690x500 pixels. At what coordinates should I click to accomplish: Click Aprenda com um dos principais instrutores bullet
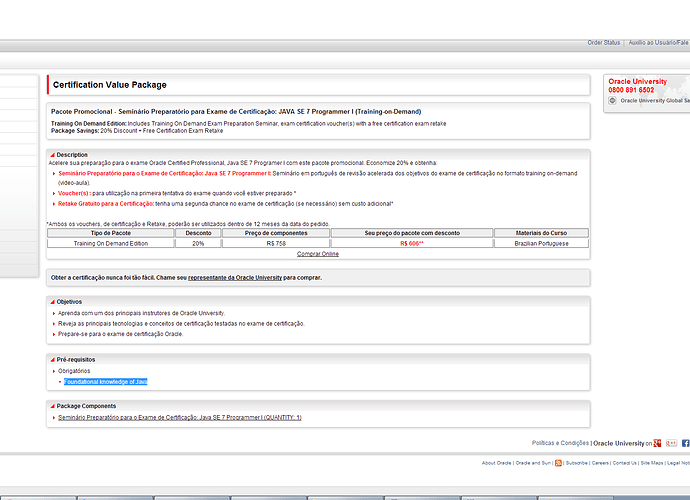[141, 313]
